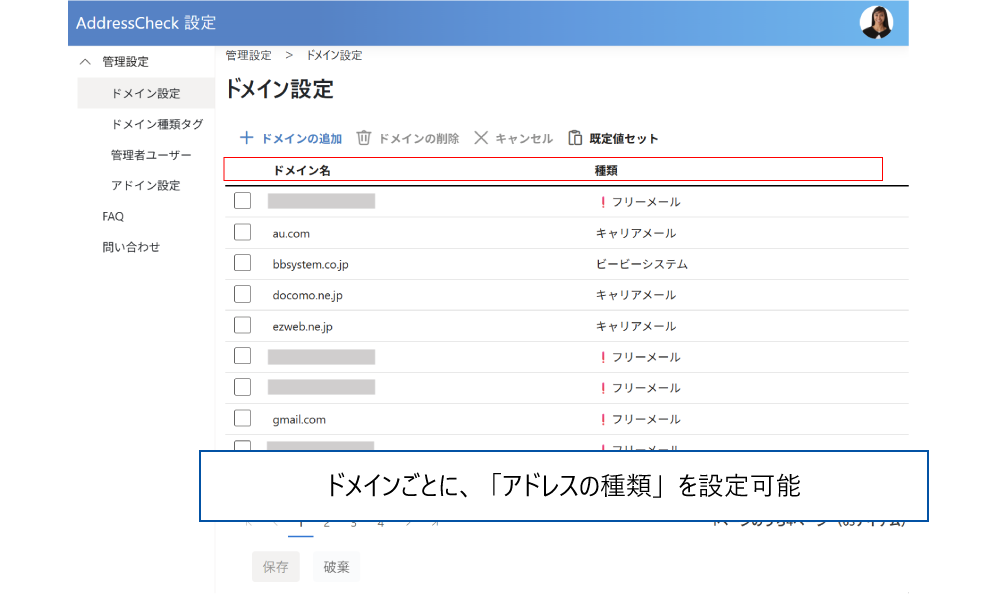The width and height of the screenshot is (1000, 600).
Task: Open ドメイン種類タグ in the sidebar
Action: 157,124
